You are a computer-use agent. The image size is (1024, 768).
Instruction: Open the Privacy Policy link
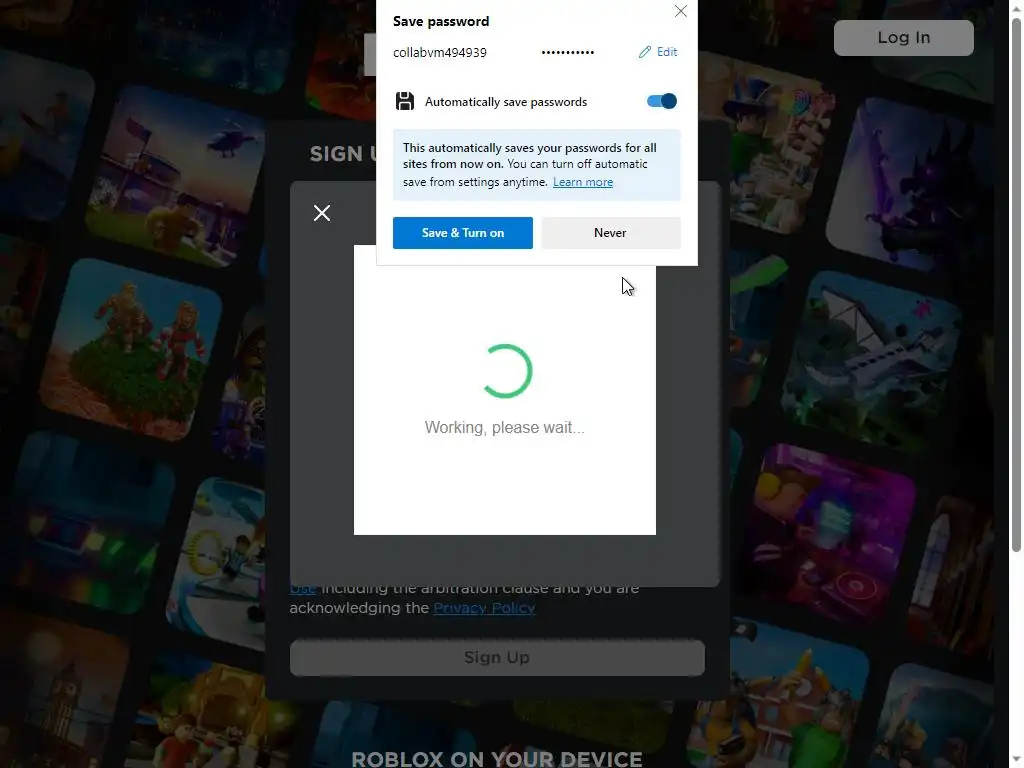point(484,608)
